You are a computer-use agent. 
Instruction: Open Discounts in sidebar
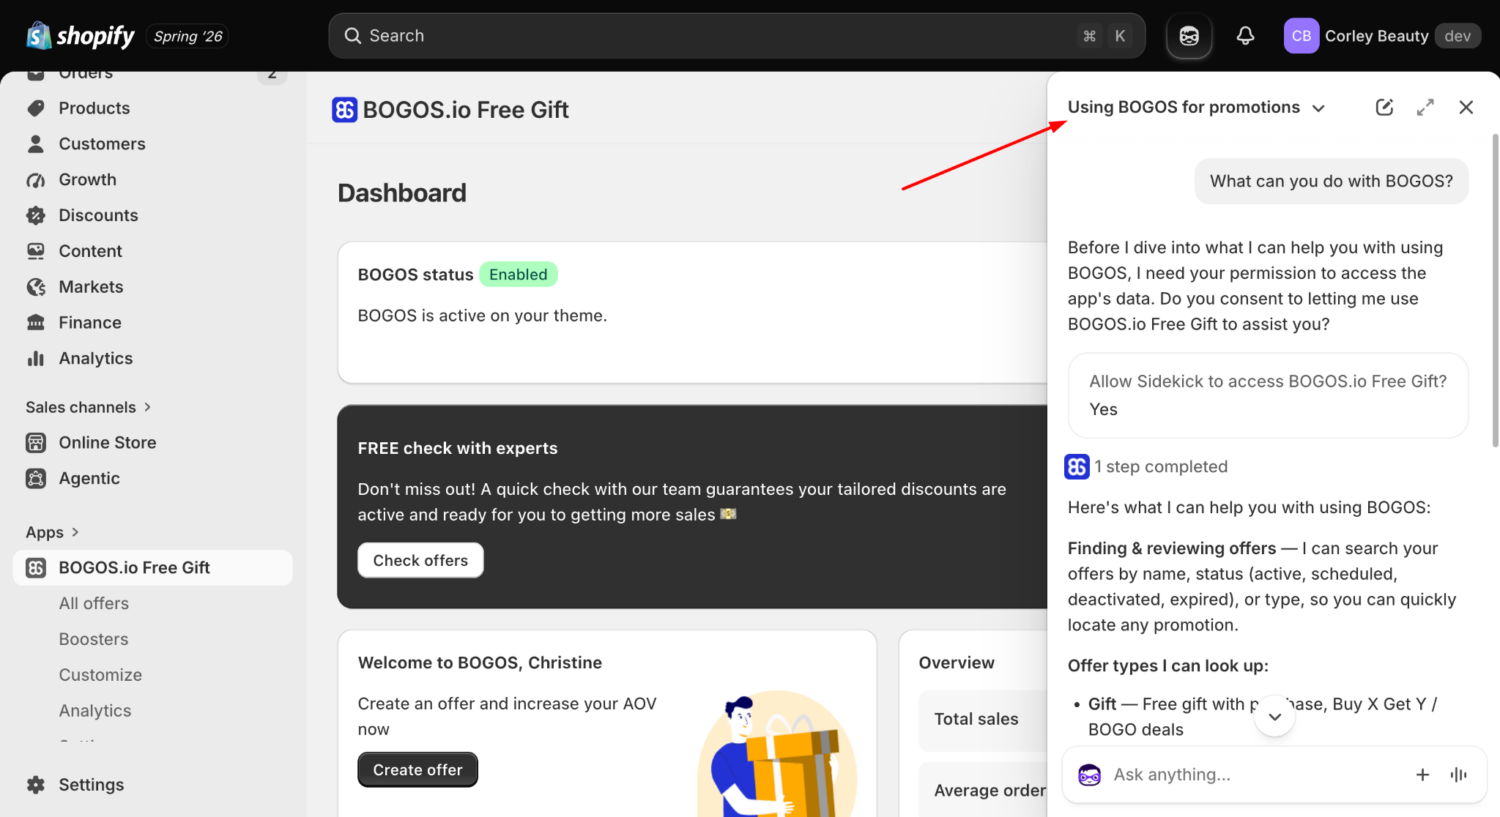tap(98, 215)
